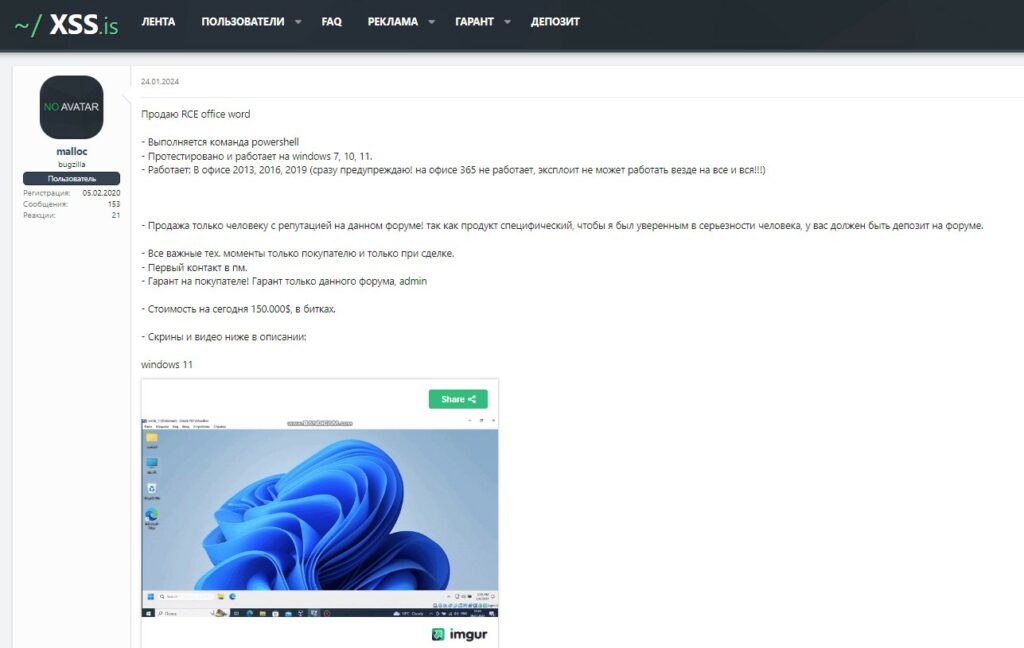Click the folder icon at the top of the embedded desktop

152,438
